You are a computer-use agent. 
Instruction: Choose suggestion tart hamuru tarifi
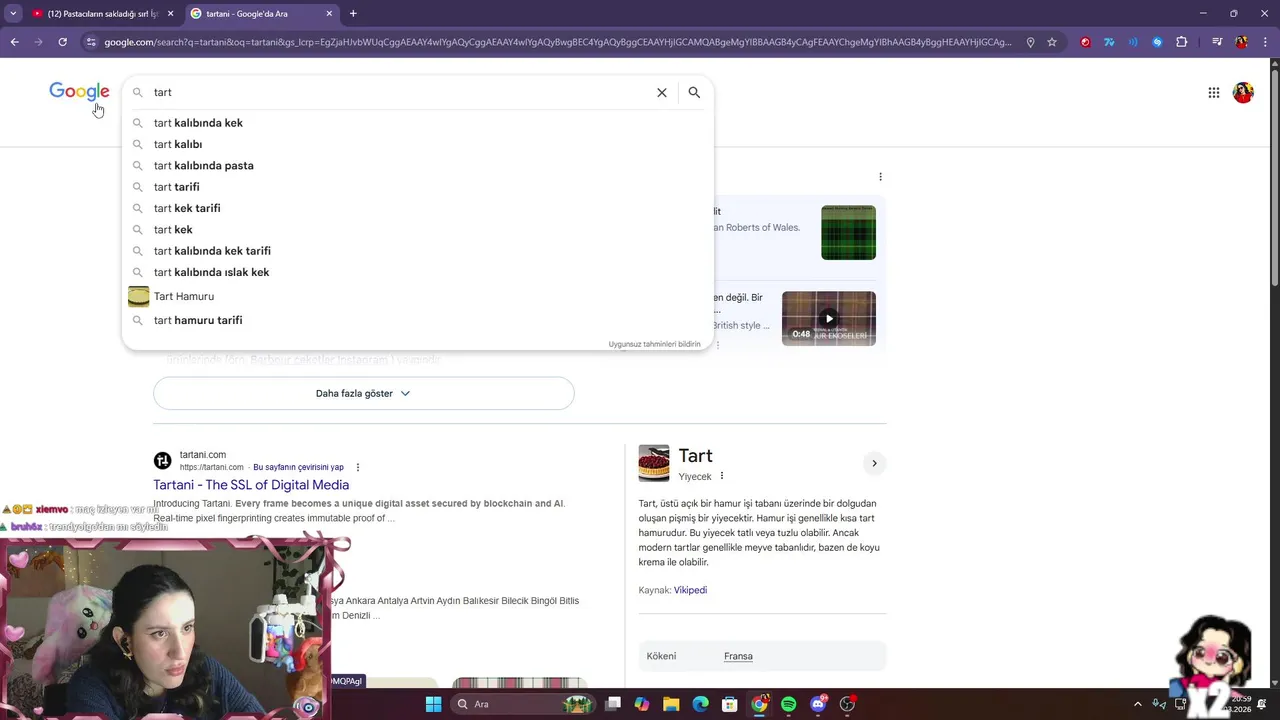(417, 320)
